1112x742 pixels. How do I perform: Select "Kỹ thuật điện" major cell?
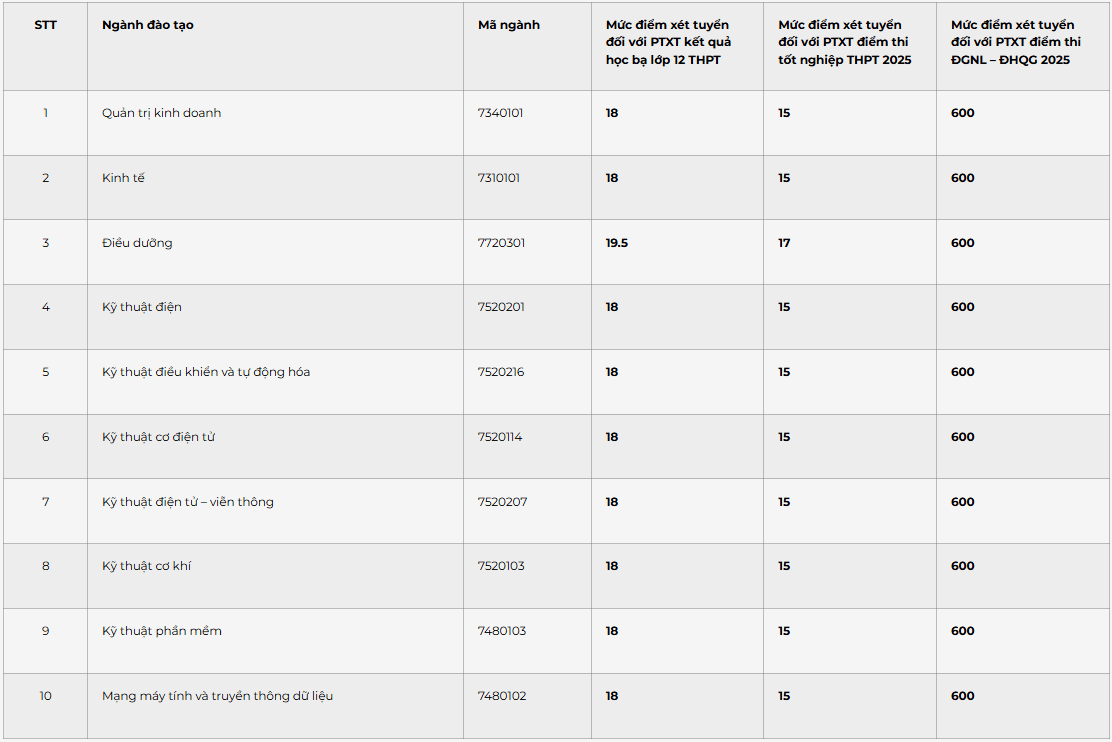point(142,307)
